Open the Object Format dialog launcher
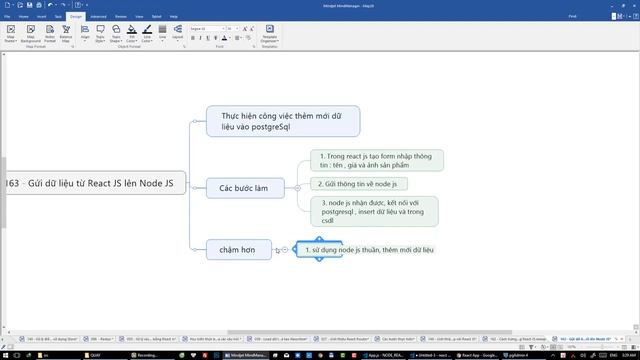This screenshot has width=640, height=360. coord(184,47)
